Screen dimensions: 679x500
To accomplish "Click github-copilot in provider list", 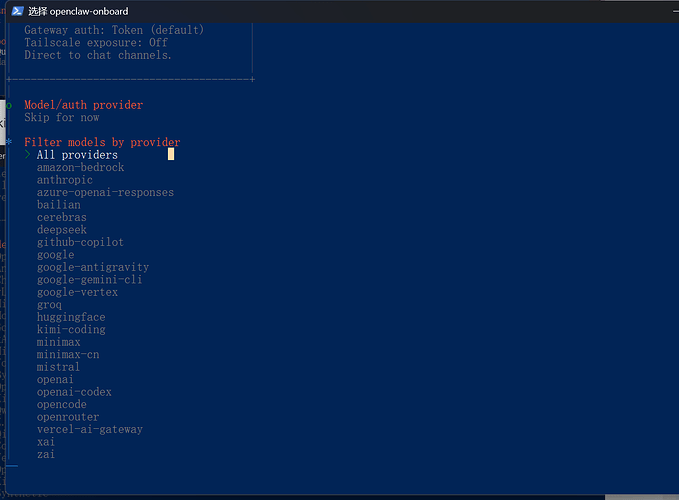I will coord(80,242).
